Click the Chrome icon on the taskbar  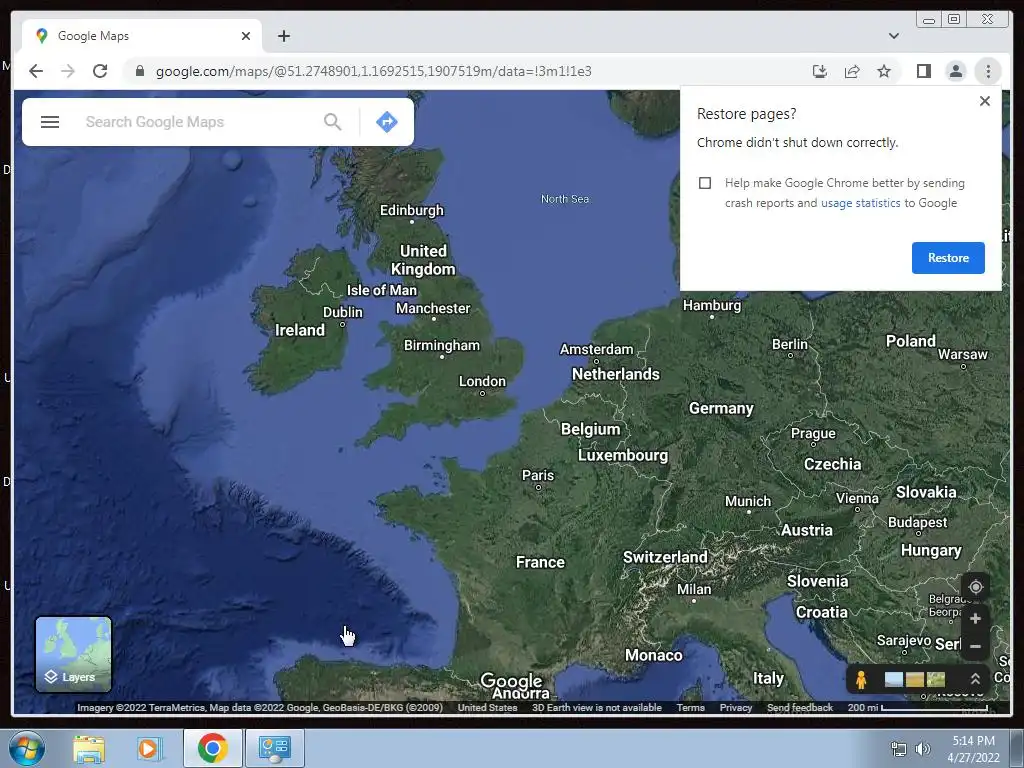pyautogui.click(x=212, y=748)
